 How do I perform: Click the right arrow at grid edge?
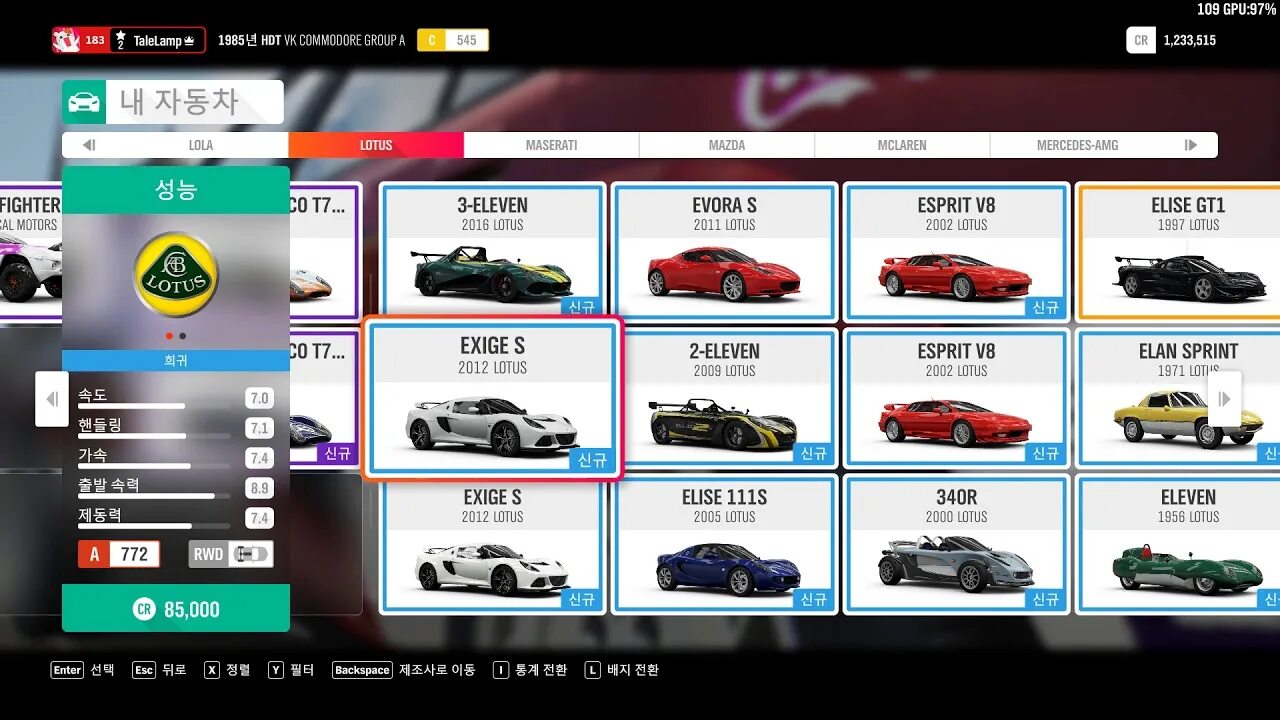point(1224,399)
